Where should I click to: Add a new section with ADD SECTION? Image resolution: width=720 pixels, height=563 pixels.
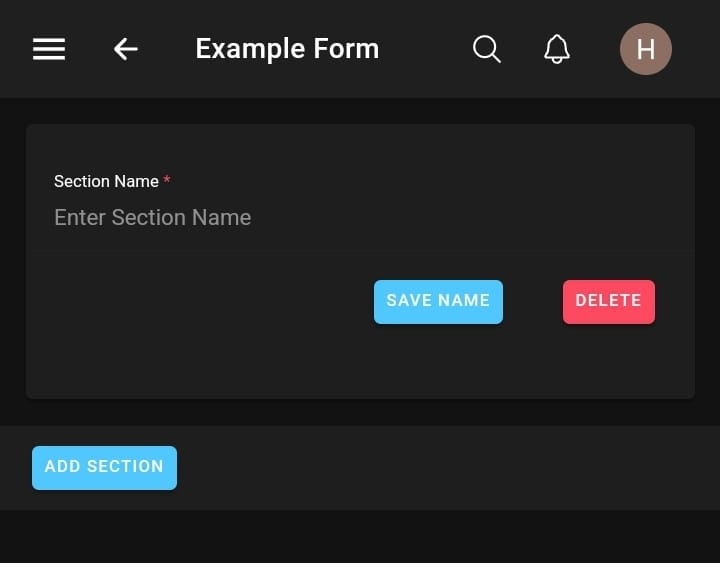104,467
